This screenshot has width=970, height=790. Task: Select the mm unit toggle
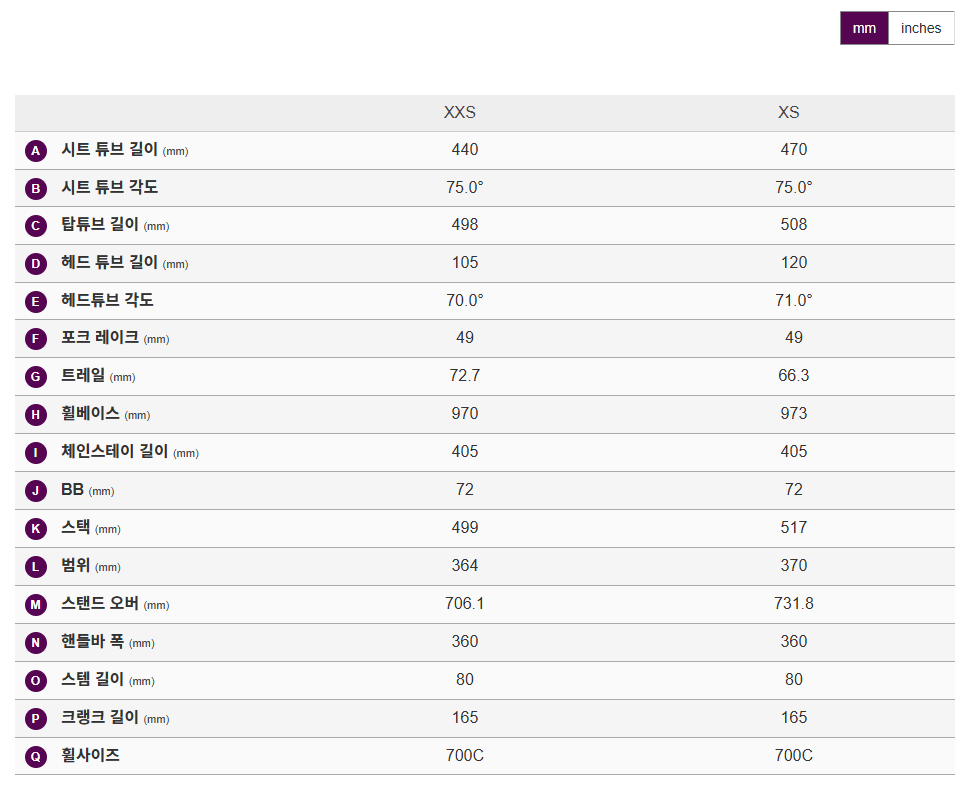point(864,28)
